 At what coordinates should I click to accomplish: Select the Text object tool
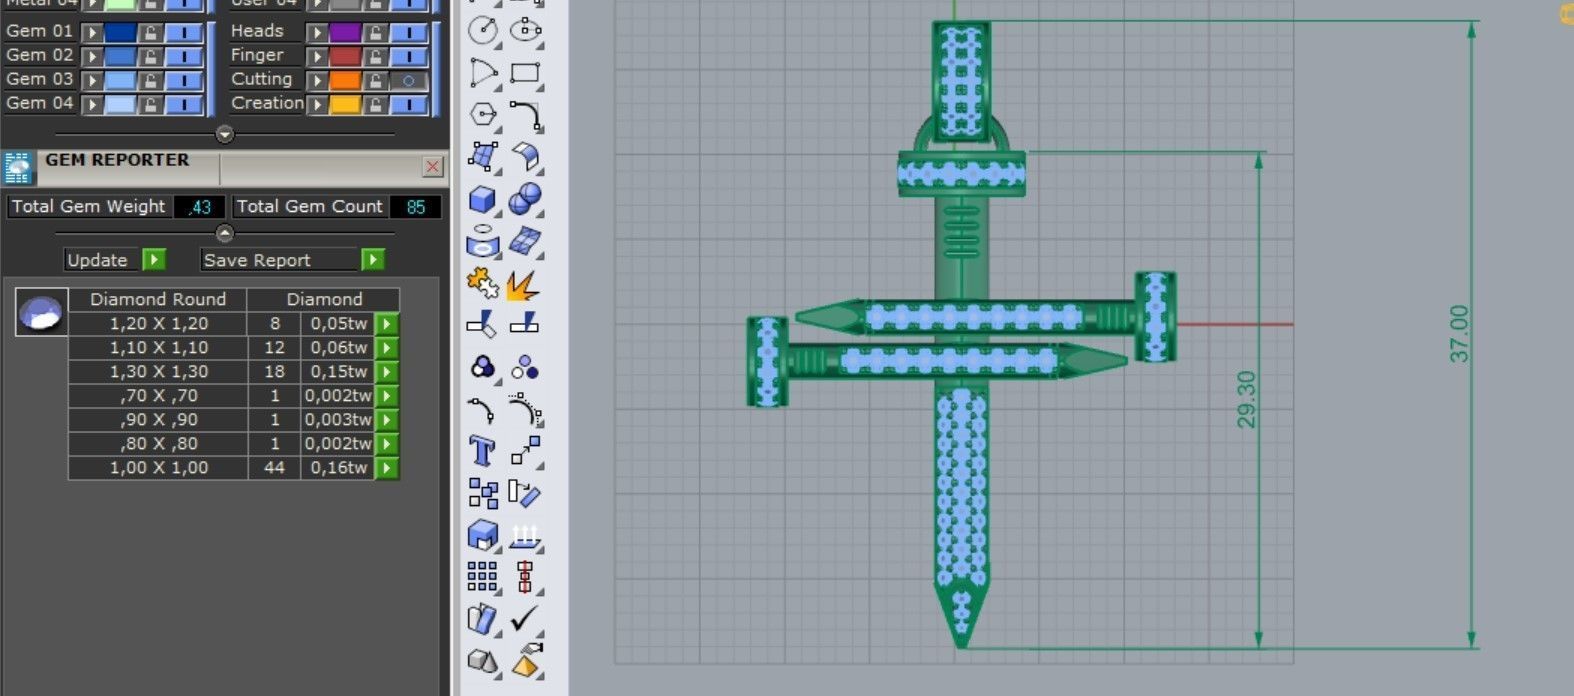tap(483, 452)
